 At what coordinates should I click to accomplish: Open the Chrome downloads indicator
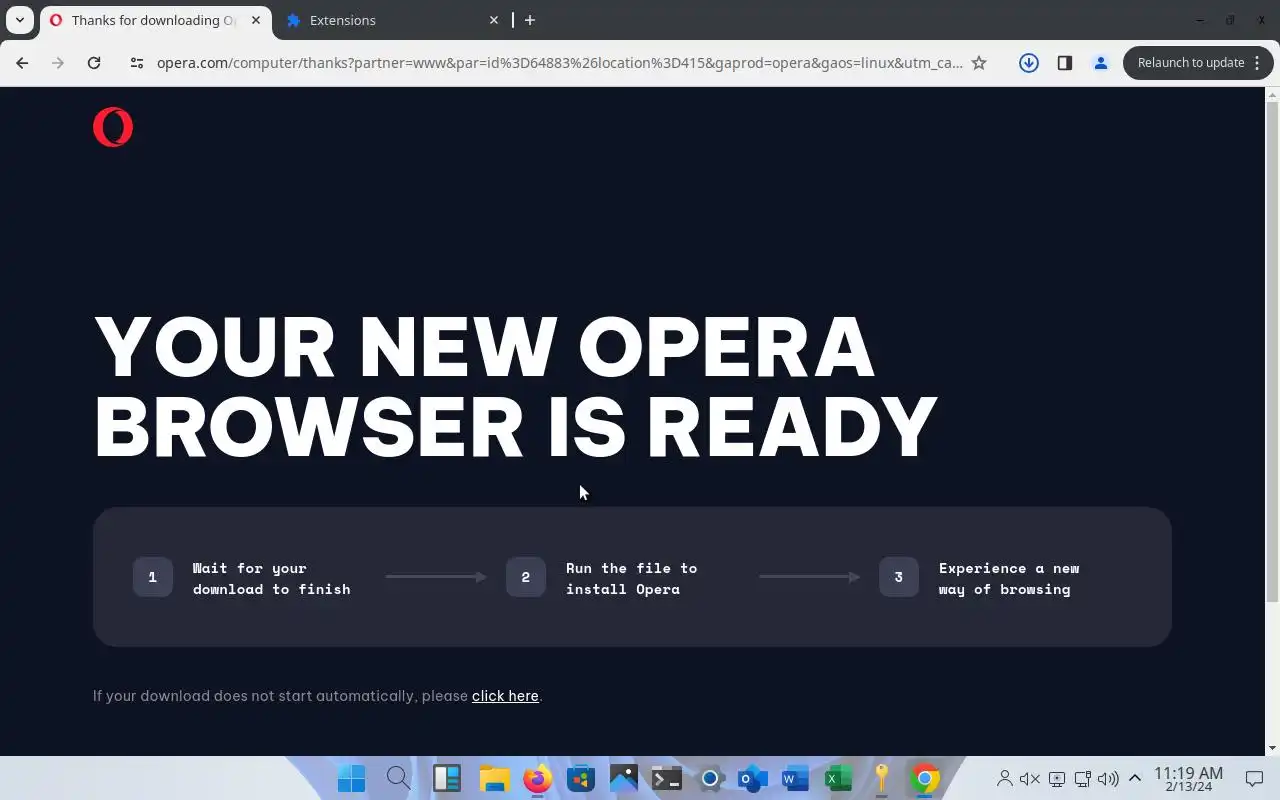coord(1029,63)
